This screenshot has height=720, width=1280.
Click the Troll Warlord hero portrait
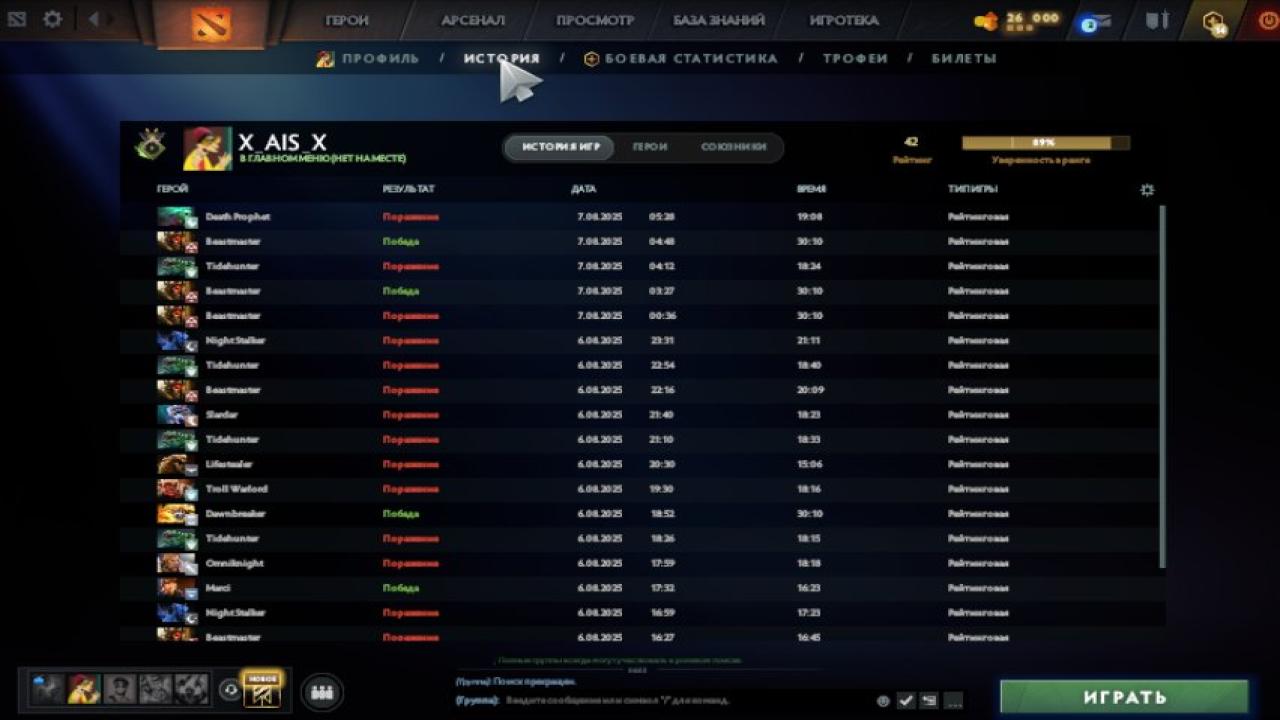[177, 489]
